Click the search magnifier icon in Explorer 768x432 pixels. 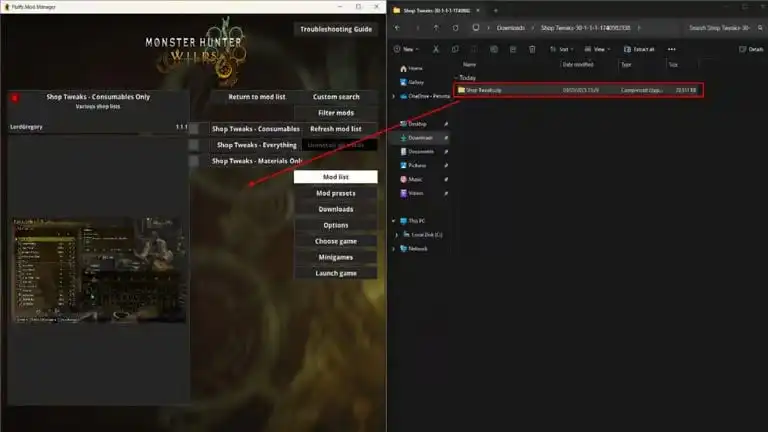coord(761,28)
